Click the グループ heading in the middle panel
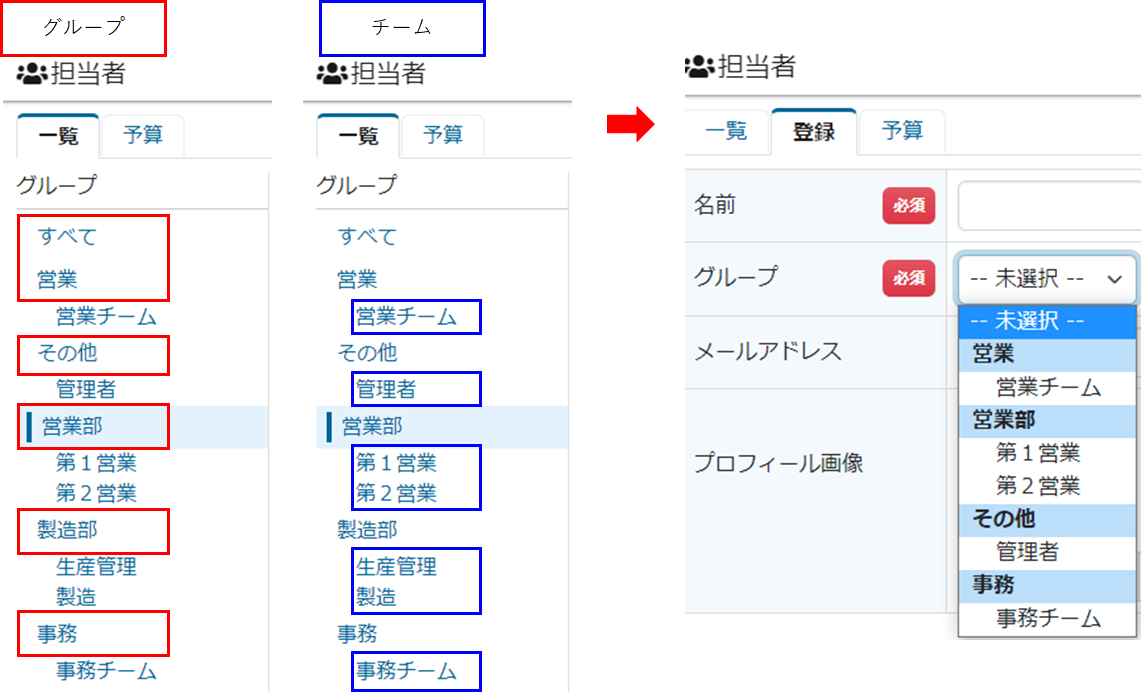 point(357,186)
